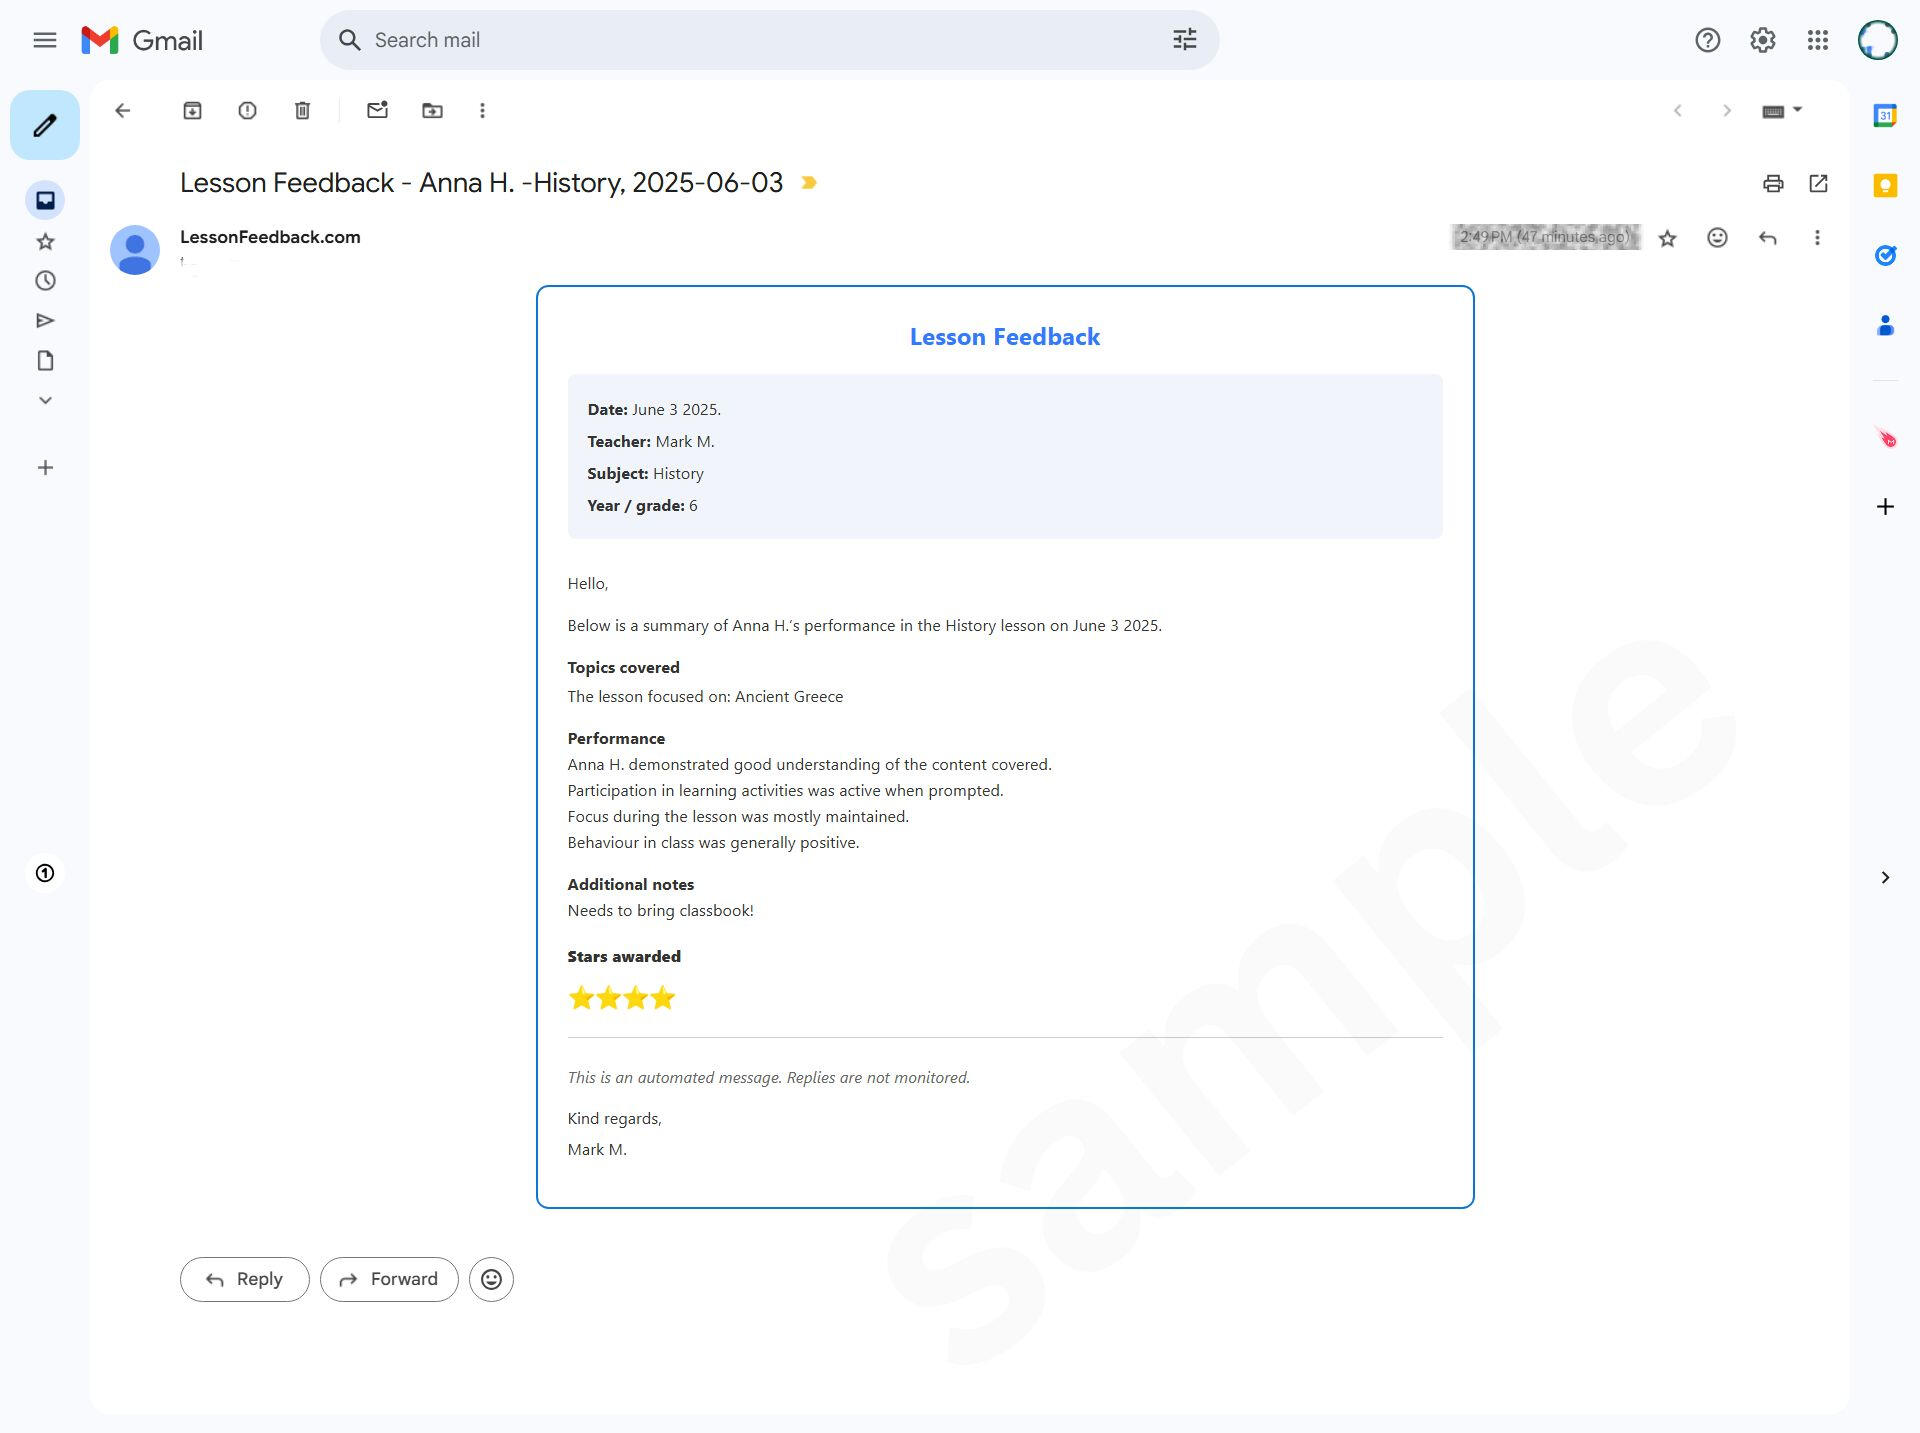
Task: Print the email
Action: [1773, 183]
